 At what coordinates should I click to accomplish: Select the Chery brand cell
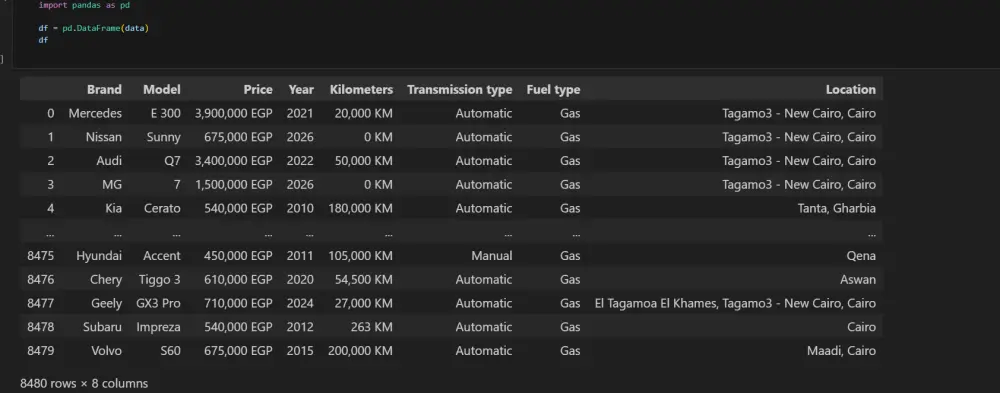point(106,279)
